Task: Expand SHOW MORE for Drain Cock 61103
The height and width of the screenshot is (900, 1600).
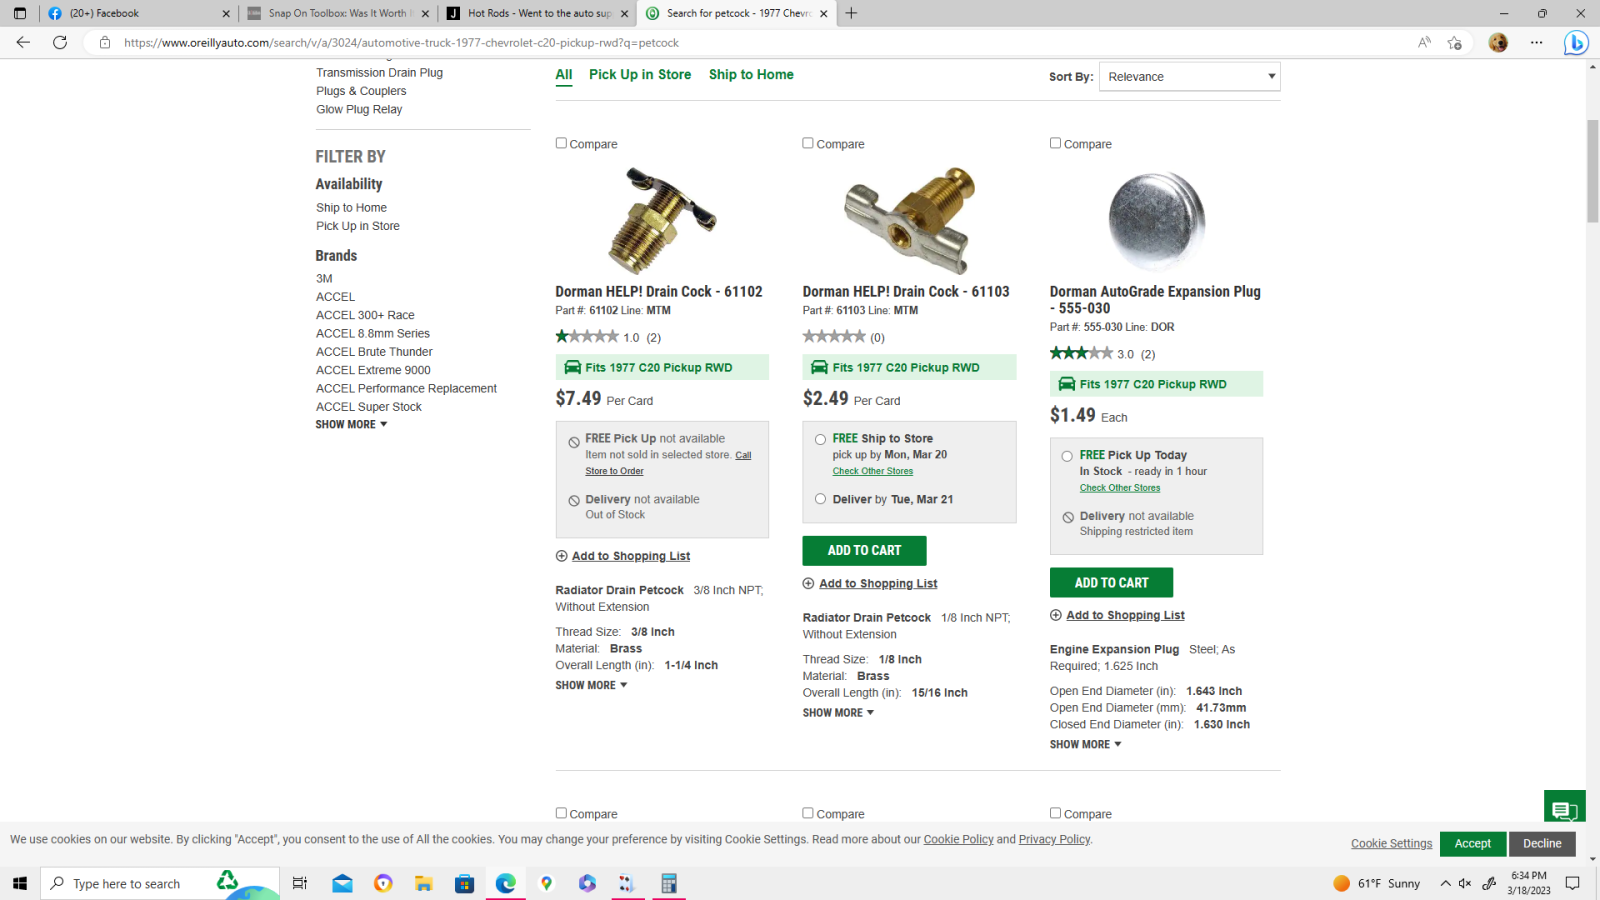Action: (x=838, y=713)
